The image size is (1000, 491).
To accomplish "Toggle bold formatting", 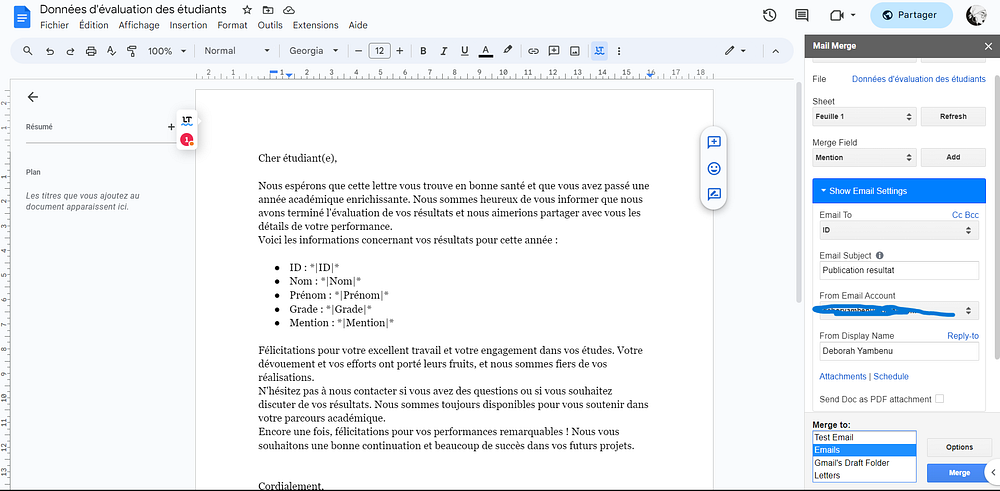I will (x=423, y=50).
